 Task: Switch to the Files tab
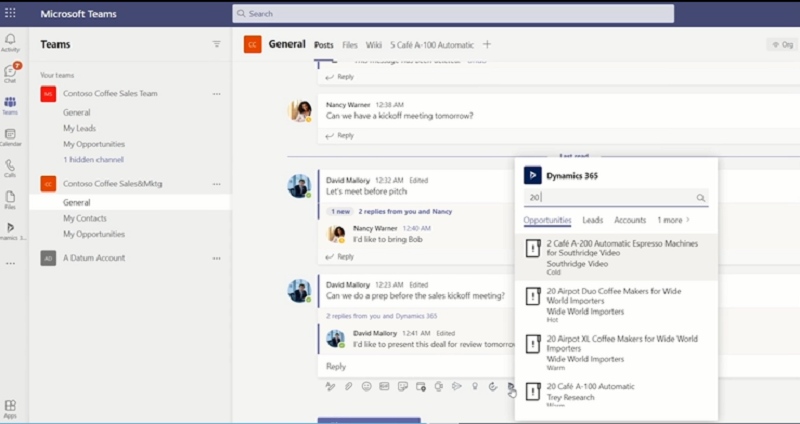349,45
